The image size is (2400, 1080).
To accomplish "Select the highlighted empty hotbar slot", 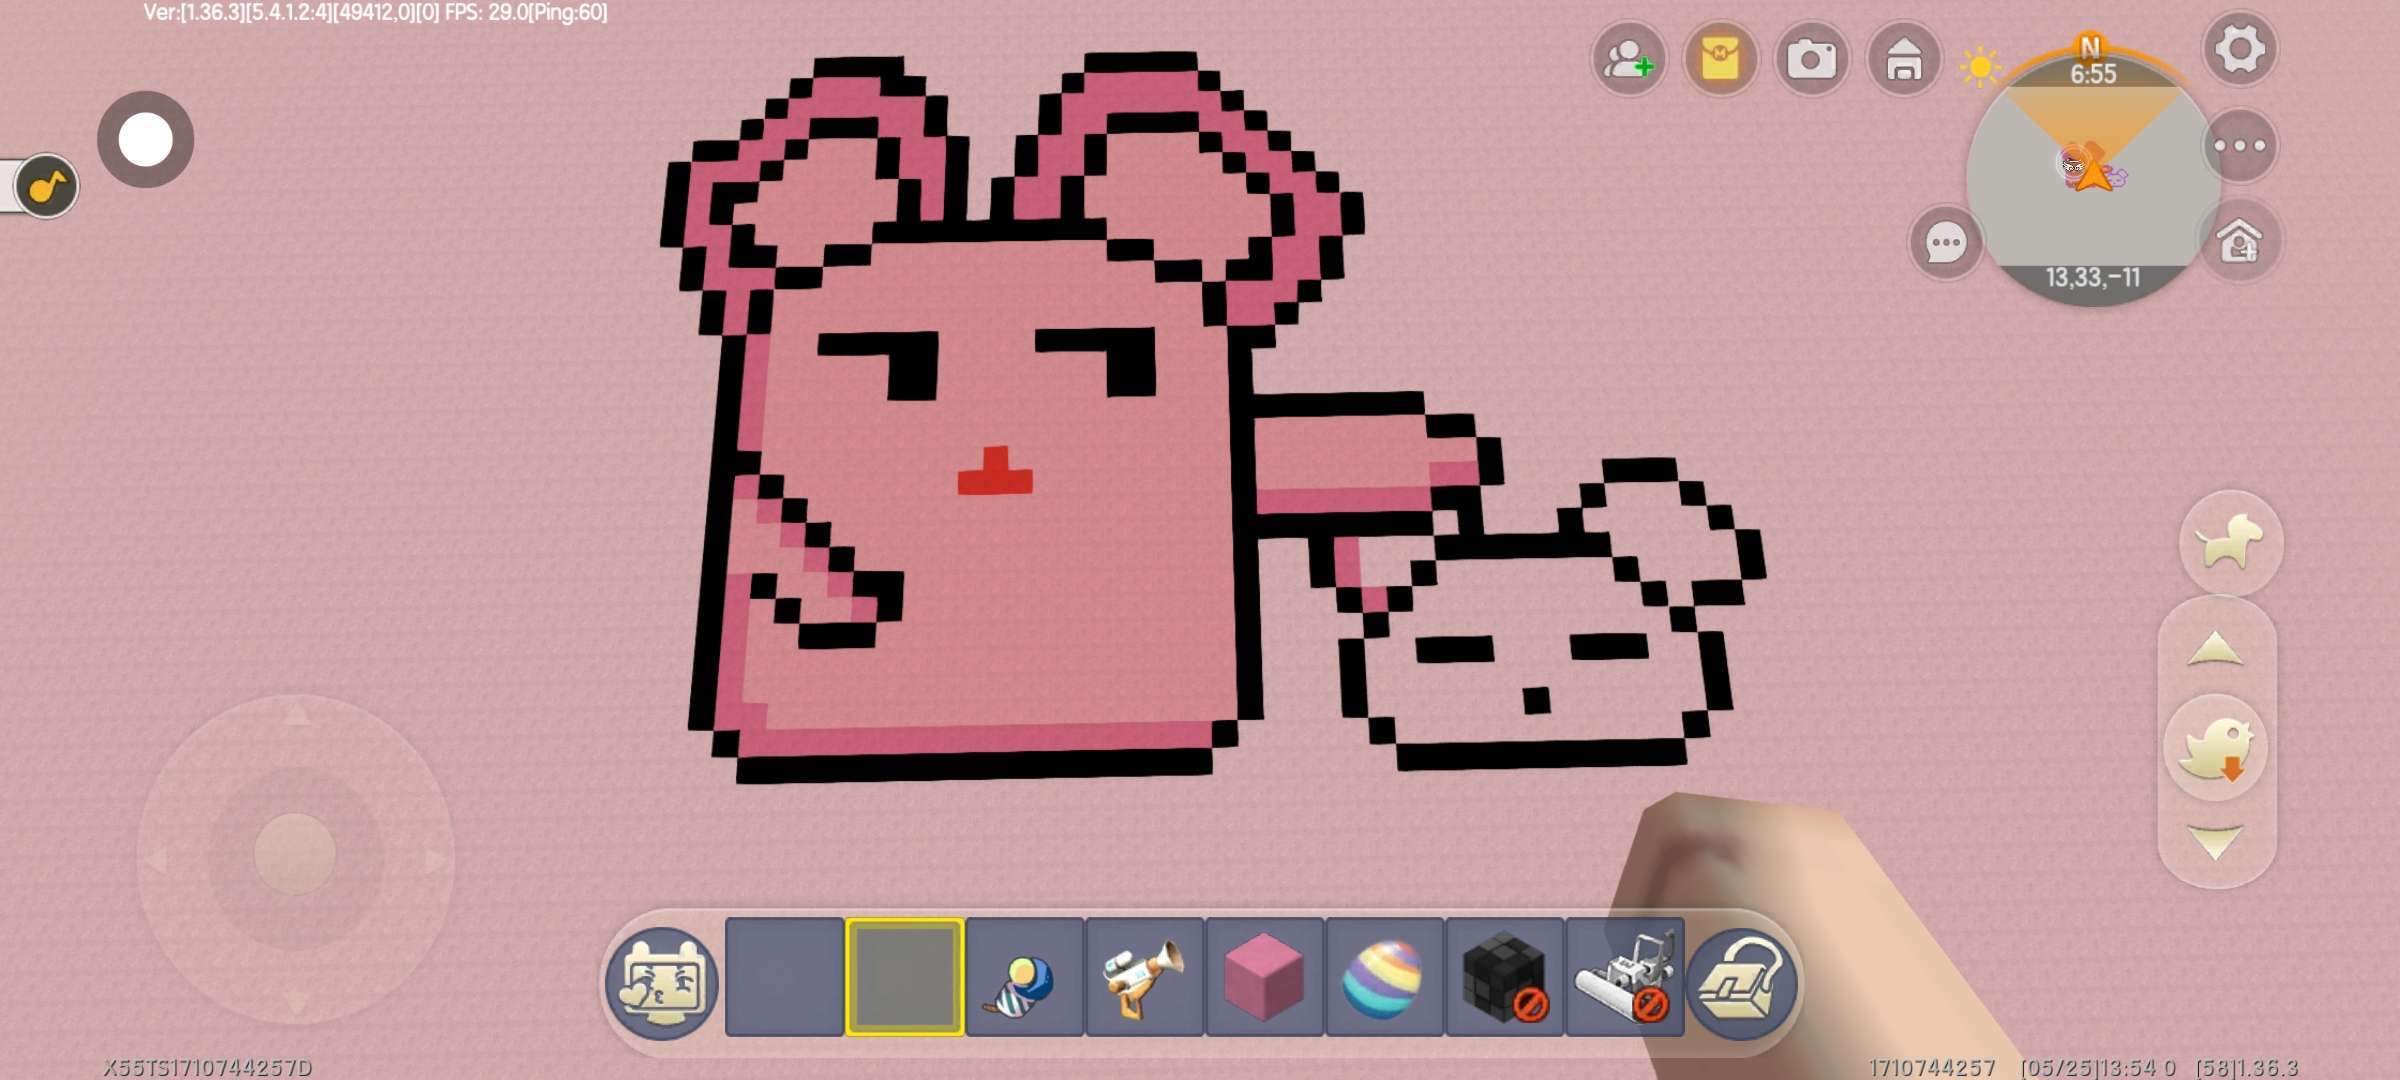I will point(904,977).
